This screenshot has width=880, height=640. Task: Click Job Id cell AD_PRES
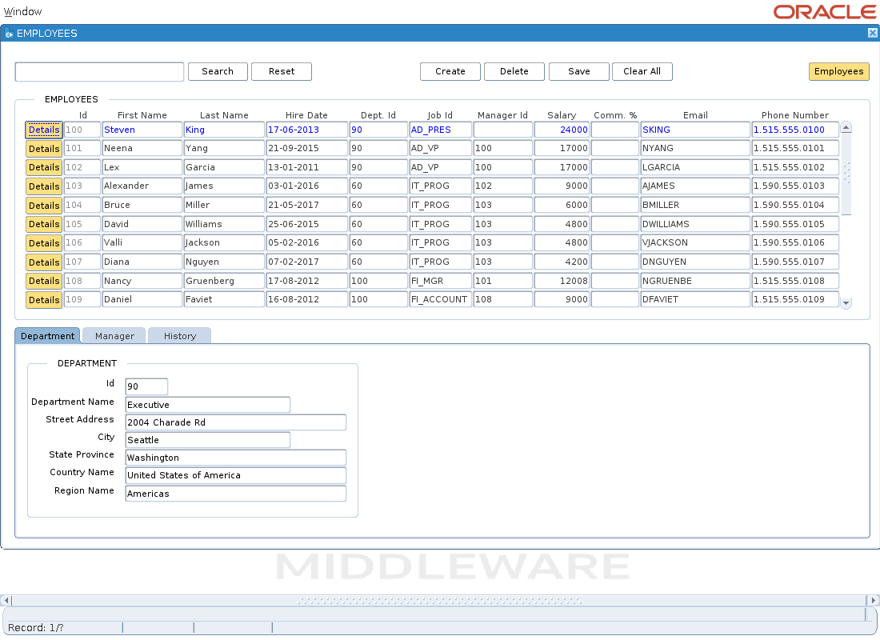click(x=440, y=130)
